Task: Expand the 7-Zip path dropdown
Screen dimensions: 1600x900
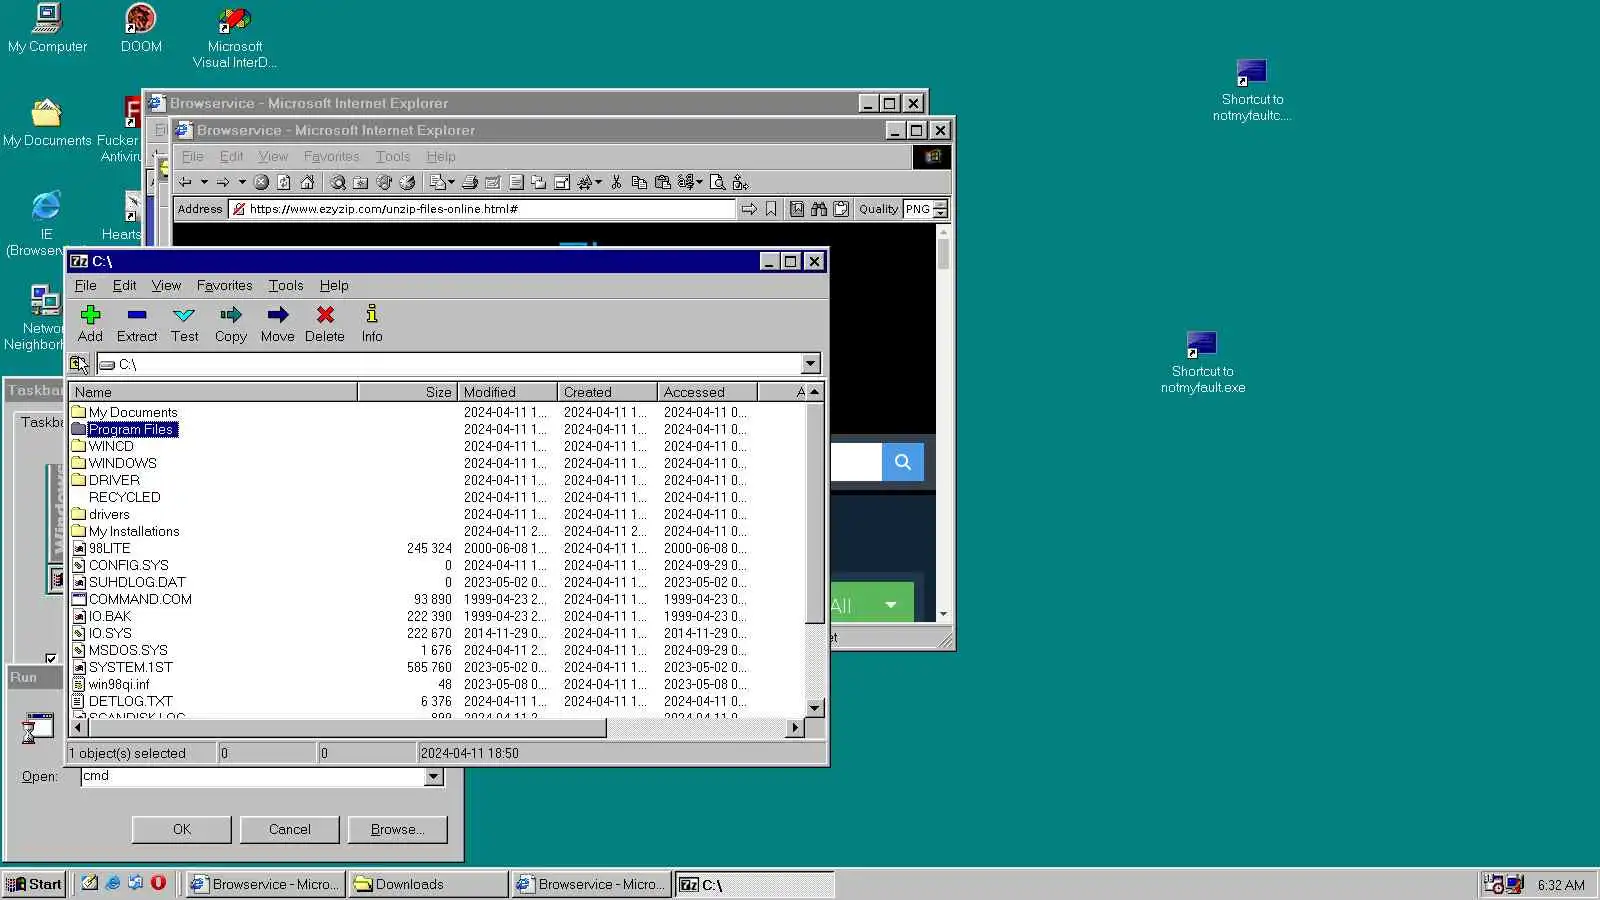Action: tap(811, 364)
